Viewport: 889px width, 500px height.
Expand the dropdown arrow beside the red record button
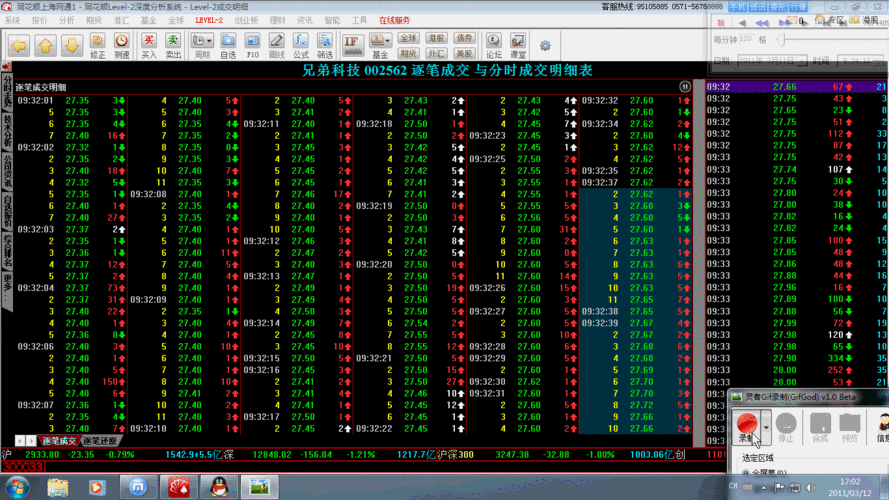pyautogui.click(x=766, y=427)
